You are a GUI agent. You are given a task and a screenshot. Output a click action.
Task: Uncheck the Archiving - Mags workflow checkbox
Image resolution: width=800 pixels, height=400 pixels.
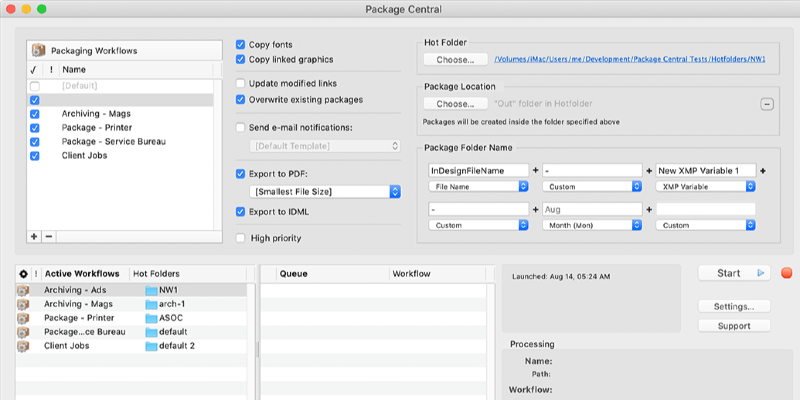click(35, 114)
